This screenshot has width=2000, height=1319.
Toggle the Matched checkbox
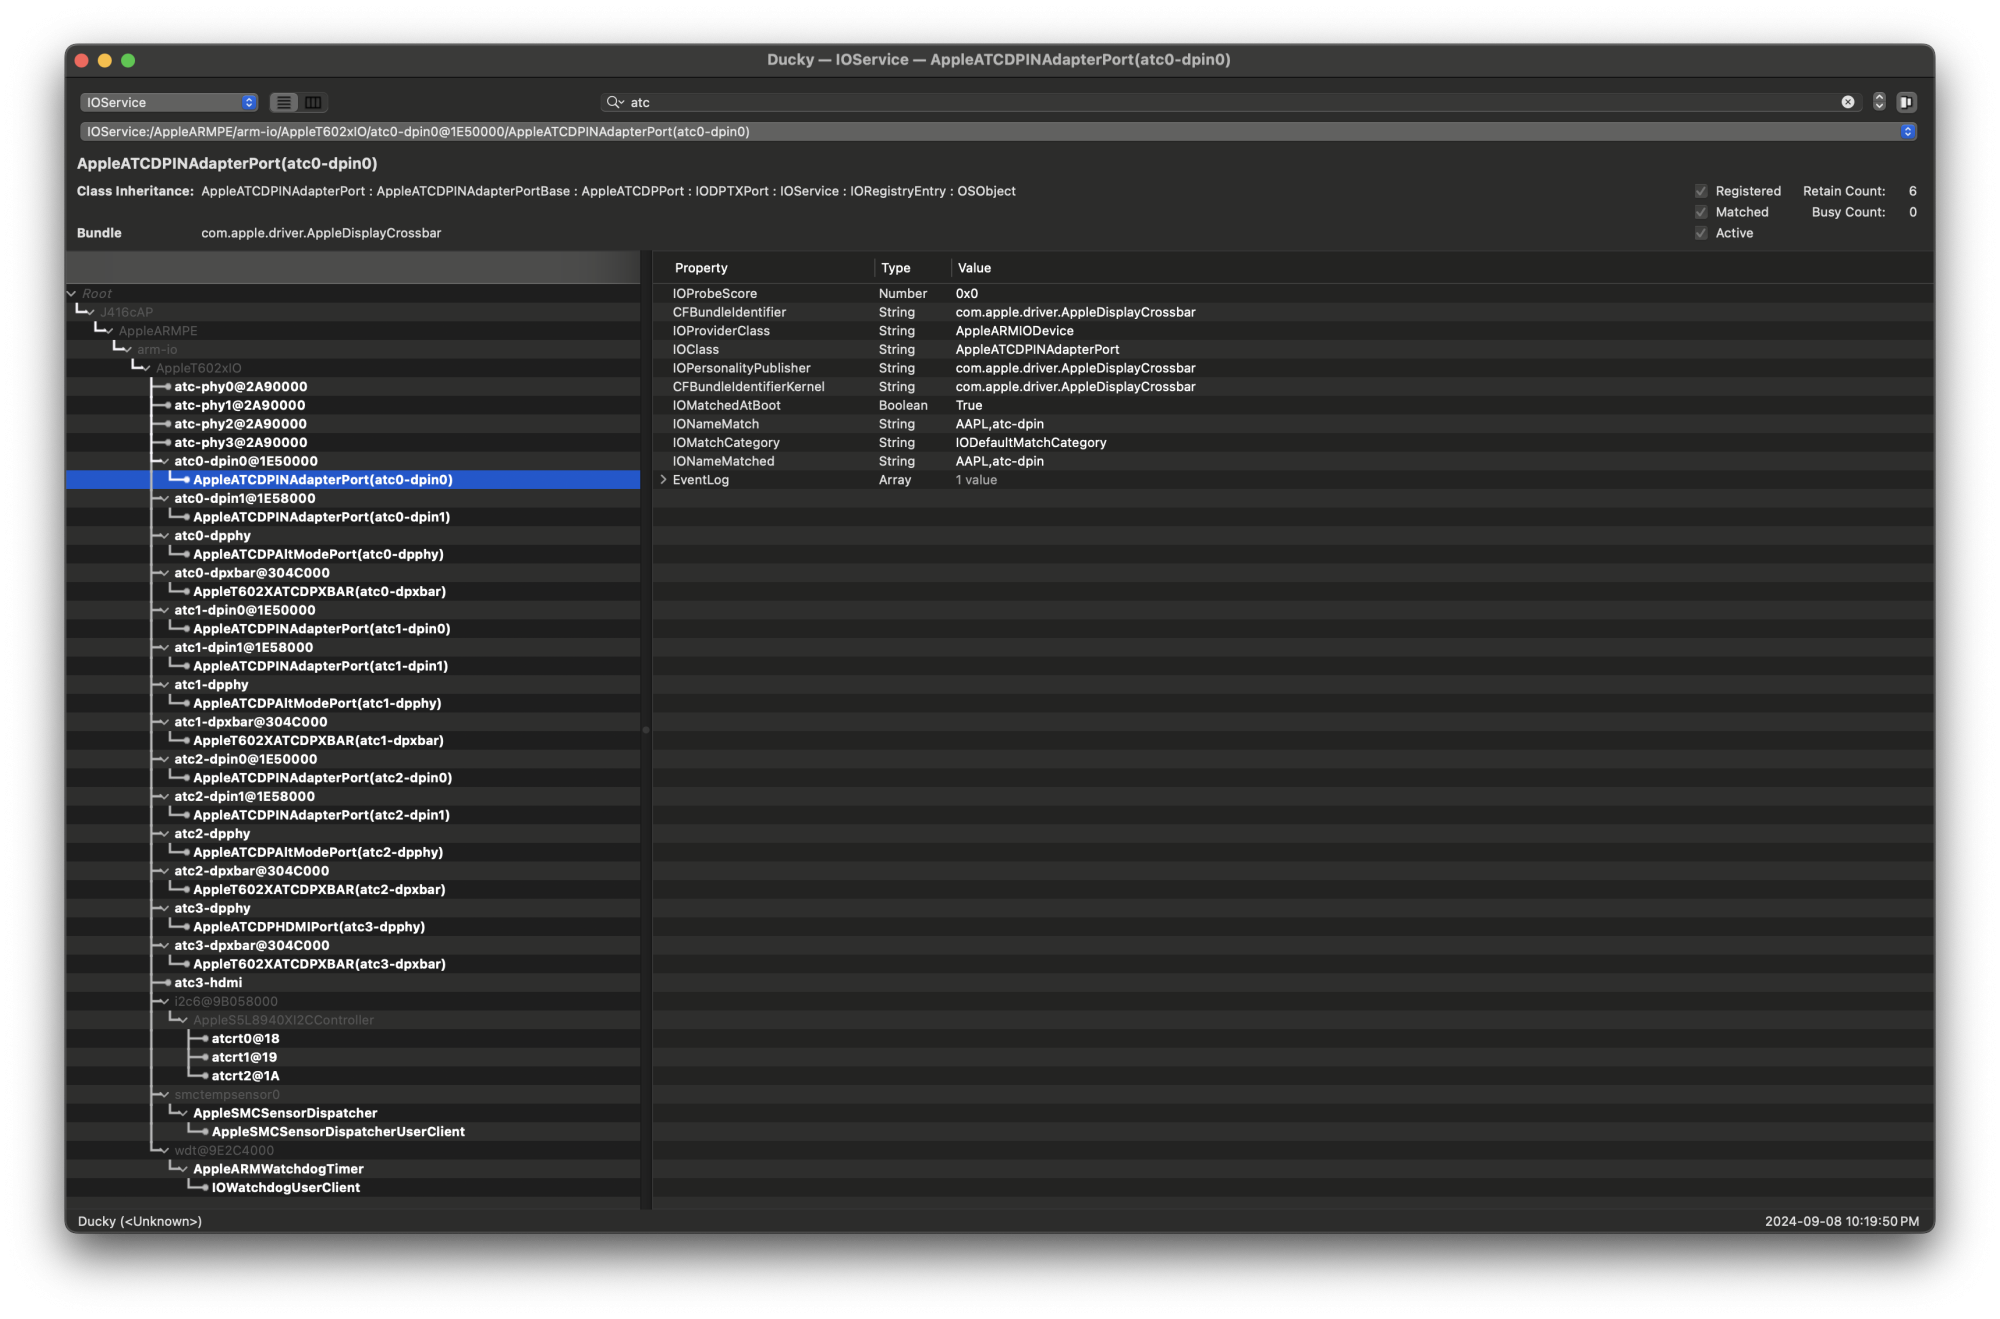coord(1701,211)
